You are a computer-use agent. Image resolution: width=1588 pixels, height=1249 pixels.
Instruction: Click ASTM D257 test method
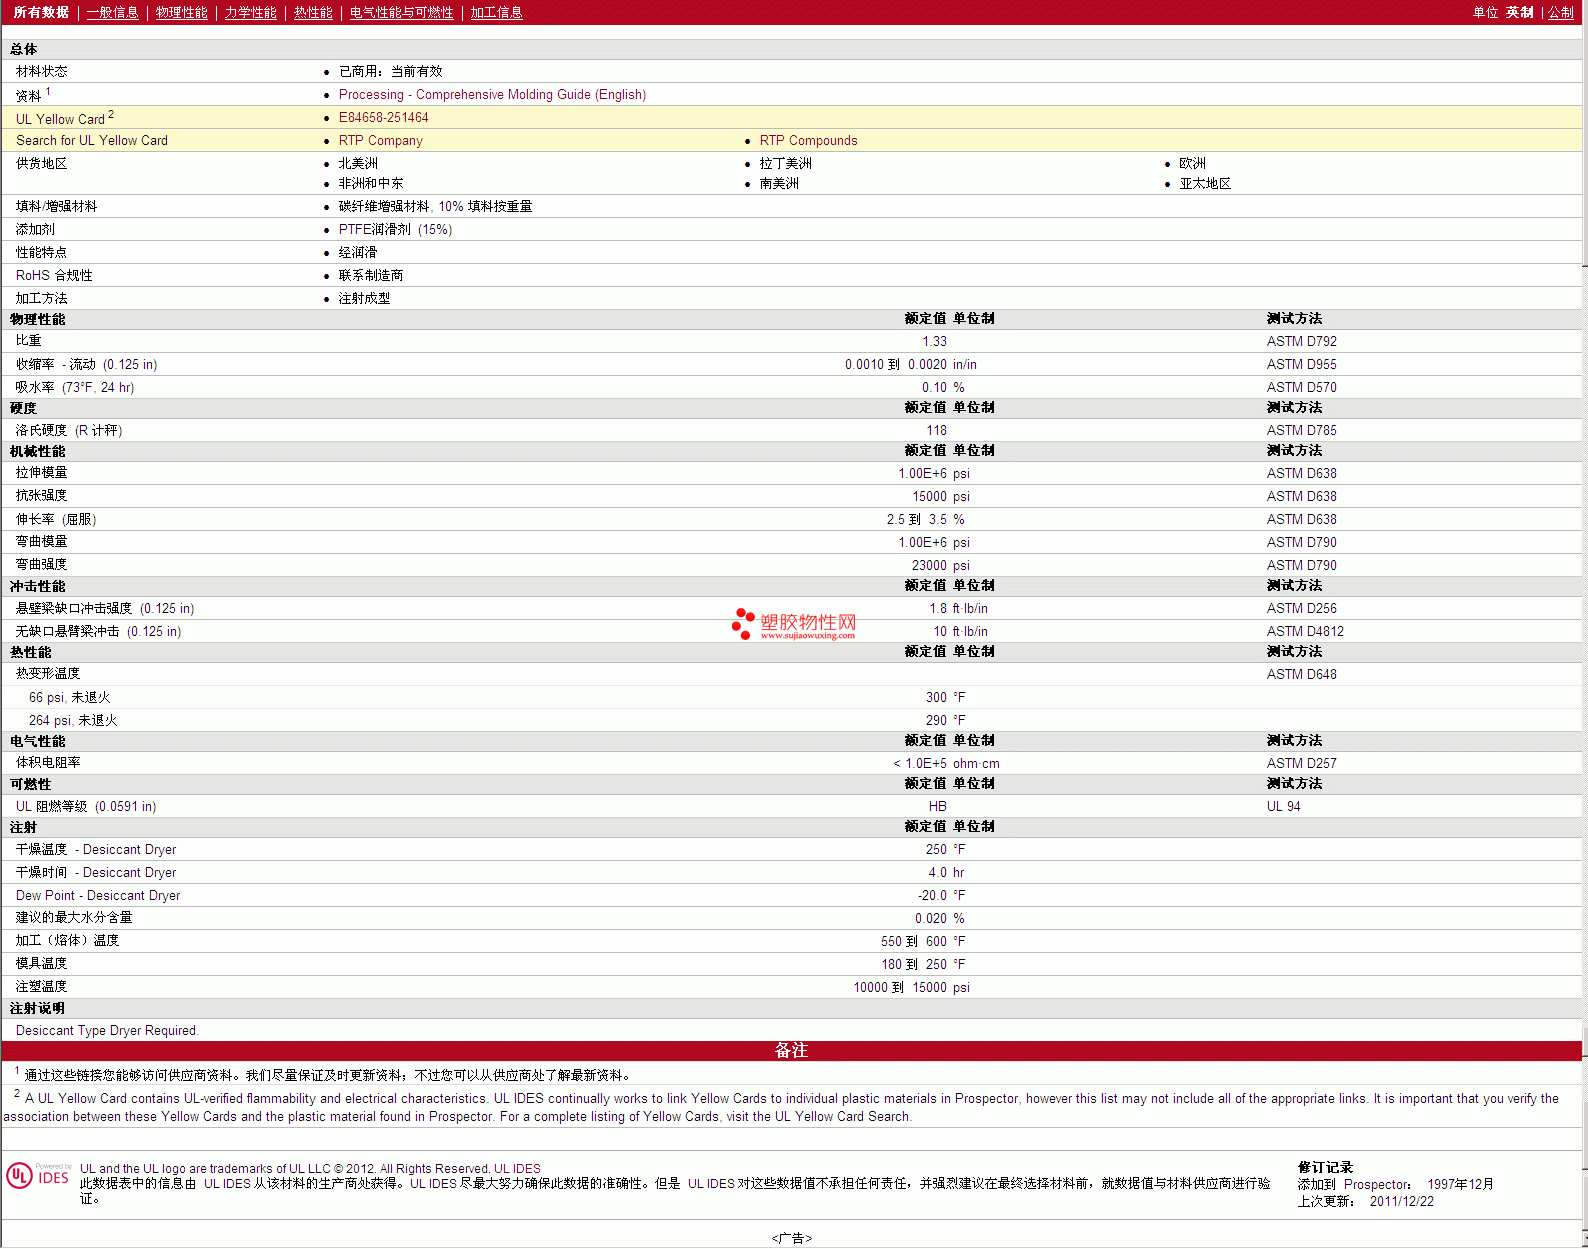(1301, 763)
